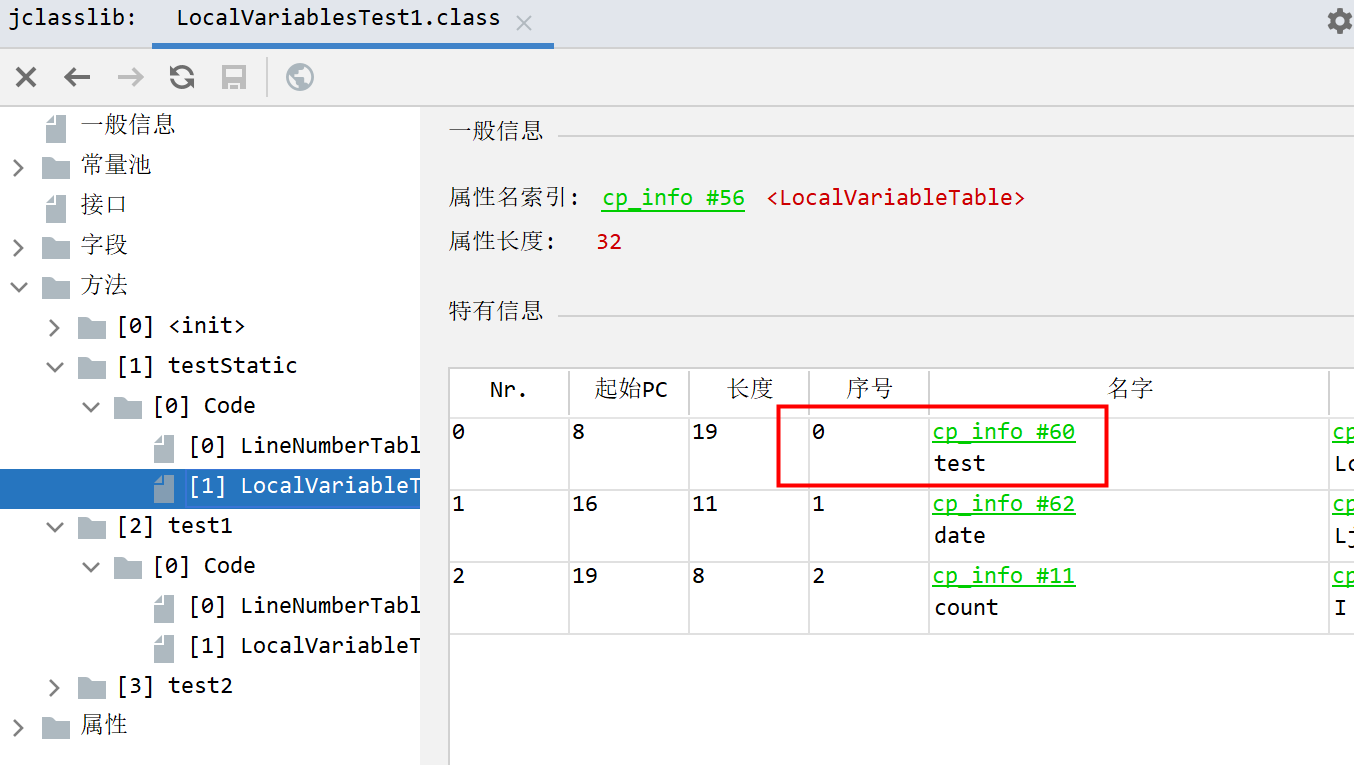
Task: Click the 'date' variable name cell
Action: pyautogui.click(x=959, y=536)
